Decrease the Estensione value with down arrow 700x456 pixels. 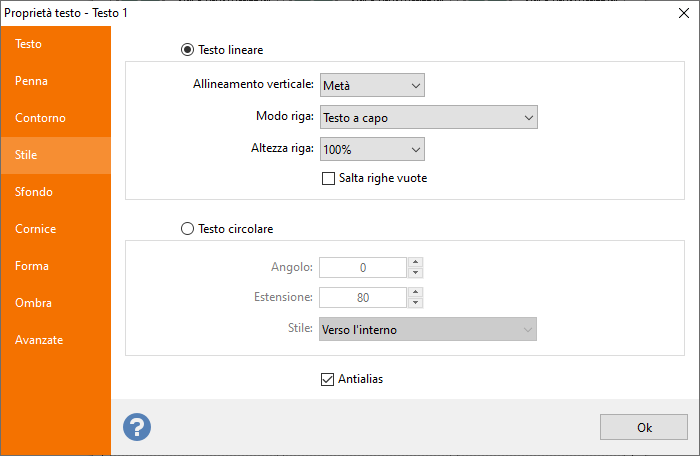(x=416, y=302)
